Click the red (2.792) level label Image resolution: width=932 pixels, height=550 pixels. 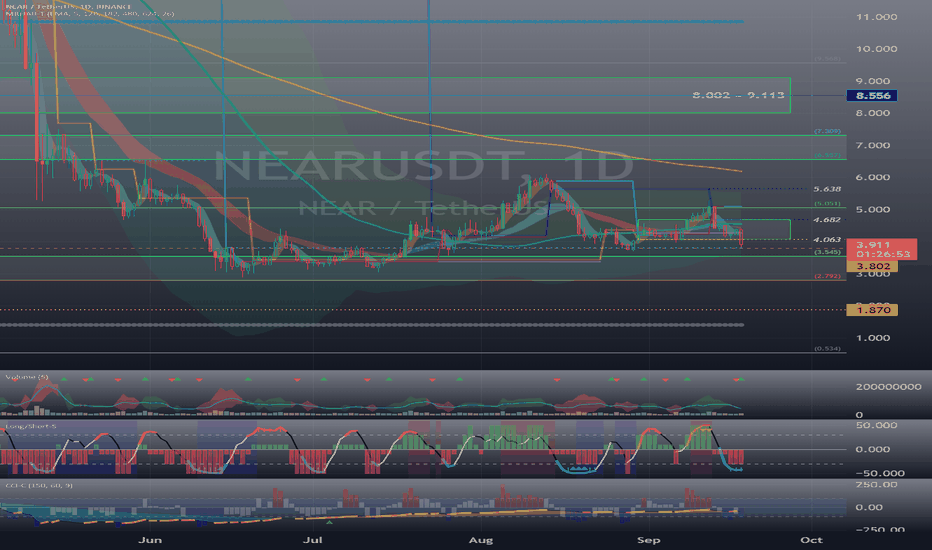[827, 276]
